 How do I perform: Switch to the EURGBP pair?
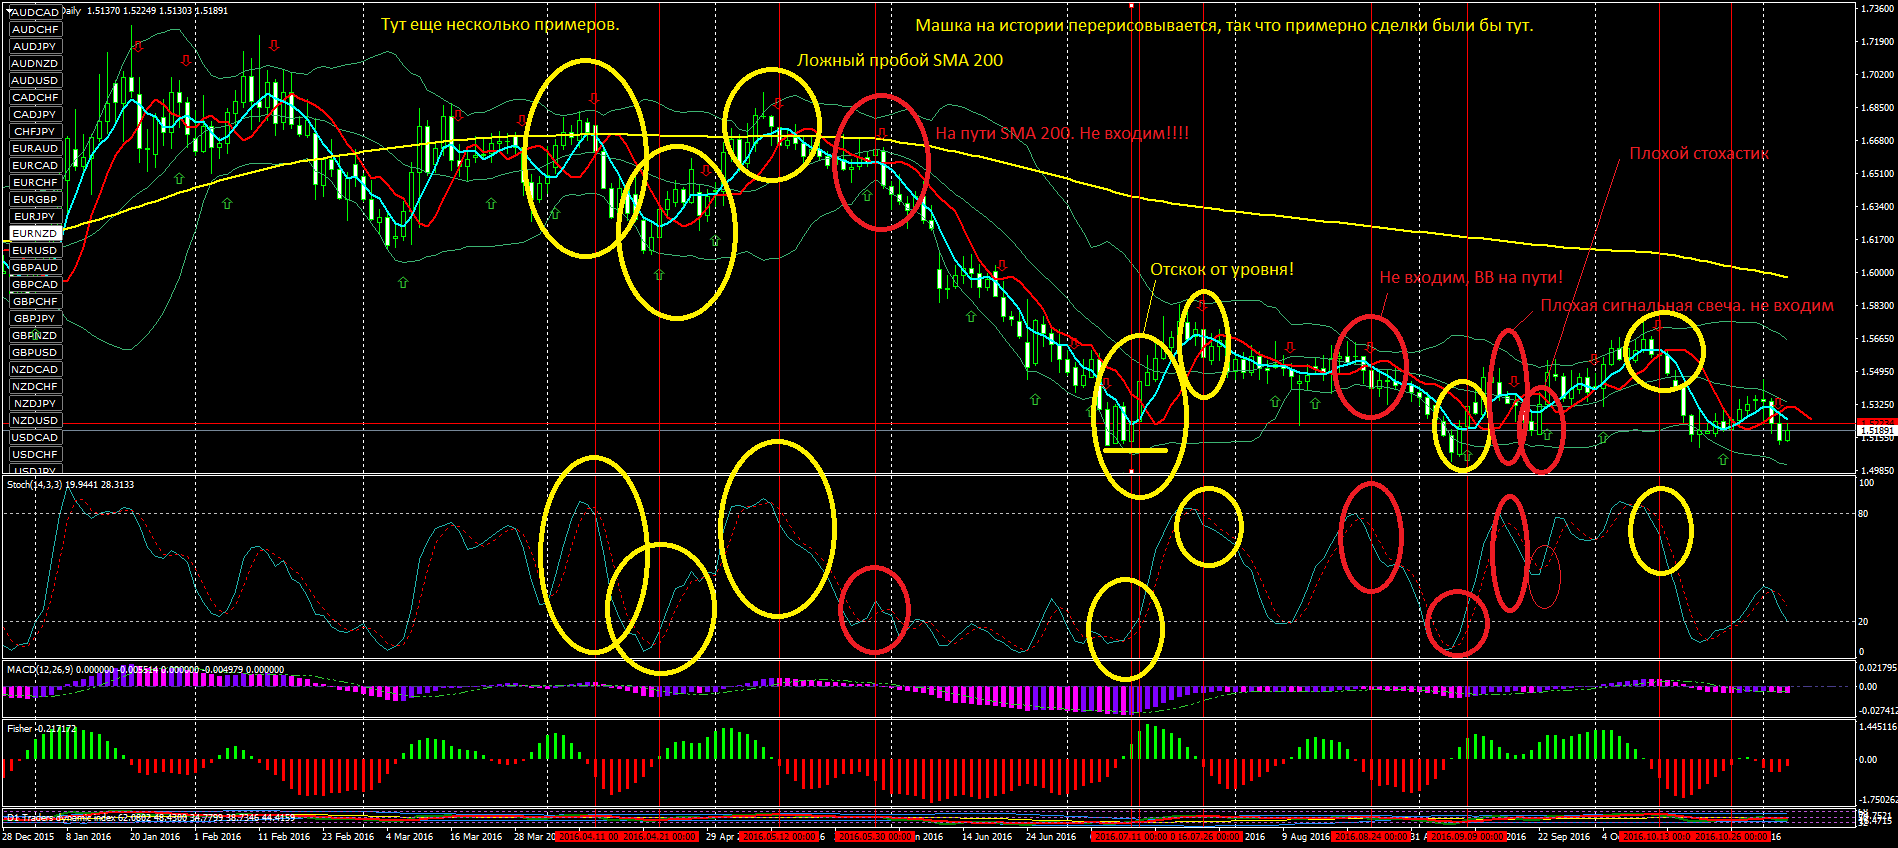pyautogui.click(x=35, y=199)
